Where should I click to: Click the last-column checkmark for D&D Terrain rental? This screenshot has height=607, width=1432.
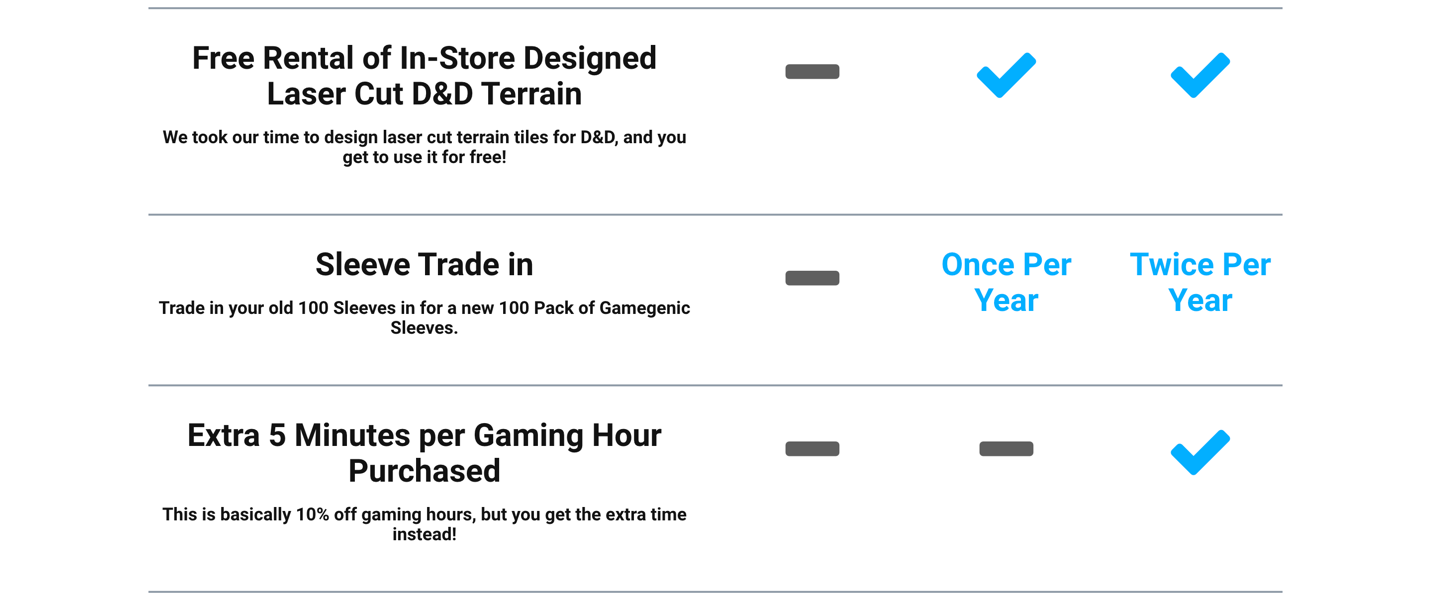[1200, 75]
